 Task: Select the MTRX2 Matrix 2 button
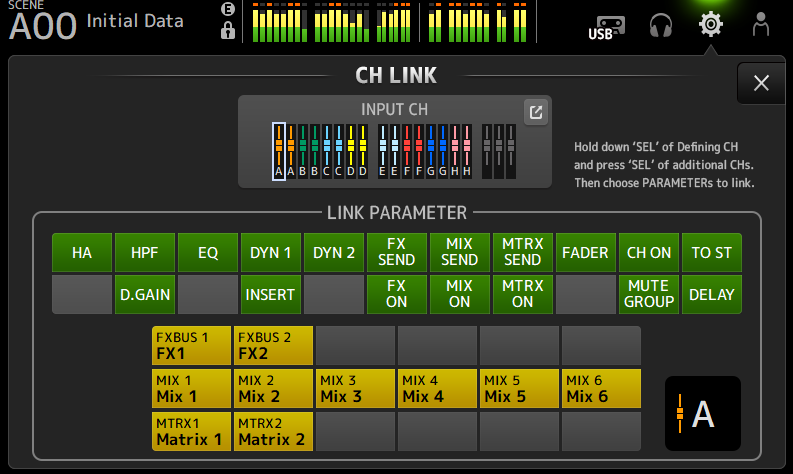(x=273, y=431)
